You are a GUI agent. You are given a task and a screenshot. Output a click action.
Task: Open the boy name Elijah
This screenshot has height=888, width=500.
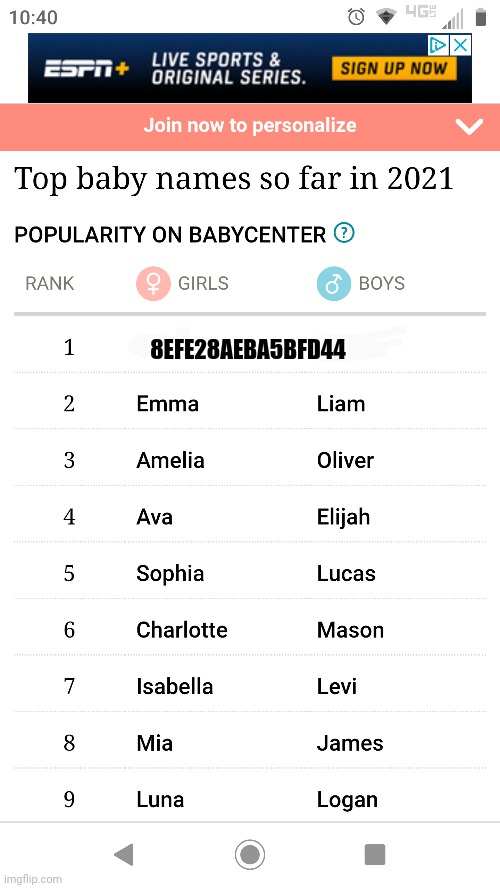pos(343,517)
